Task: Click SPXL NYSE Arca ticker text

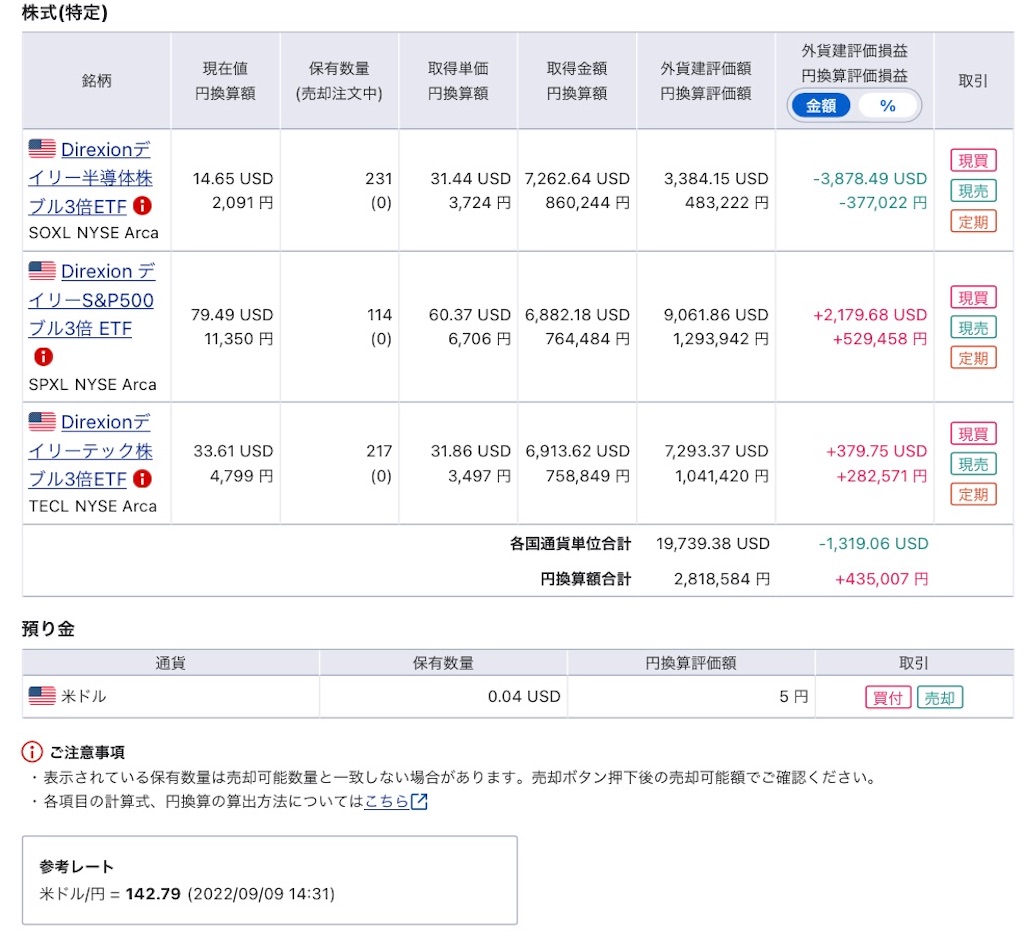Action: point(93,384)
